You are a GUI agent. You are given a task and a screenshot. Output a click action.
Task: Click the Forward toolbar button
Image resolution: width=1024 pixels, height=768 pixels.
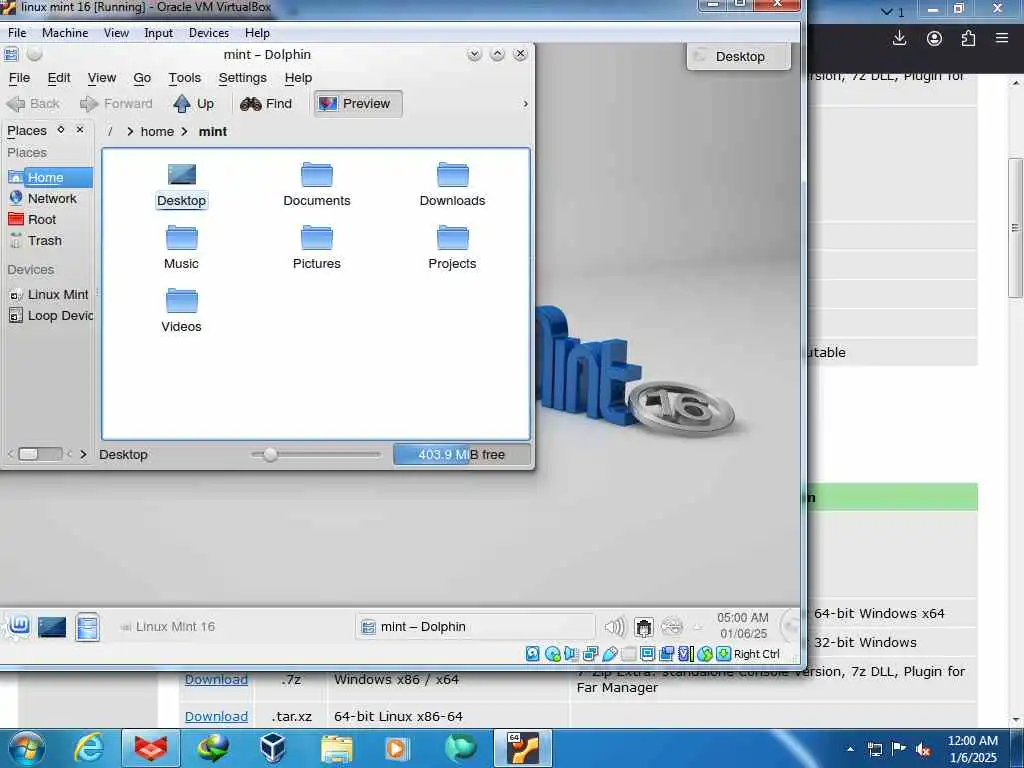tap(116, 103)
